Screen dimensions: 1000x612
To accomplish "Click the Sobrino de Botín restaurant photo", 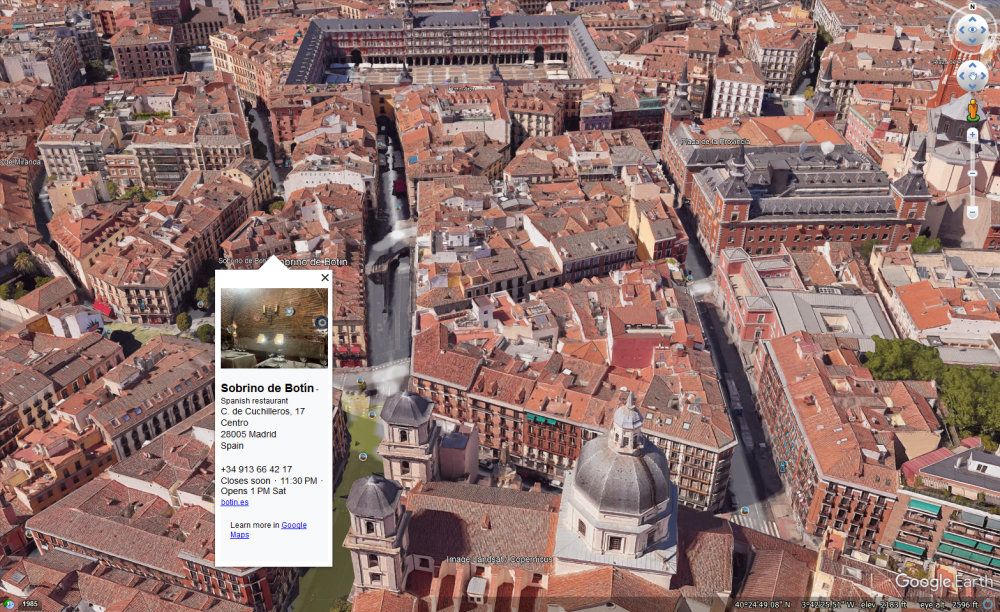I will pyautogui.click(x=274, y=328).
